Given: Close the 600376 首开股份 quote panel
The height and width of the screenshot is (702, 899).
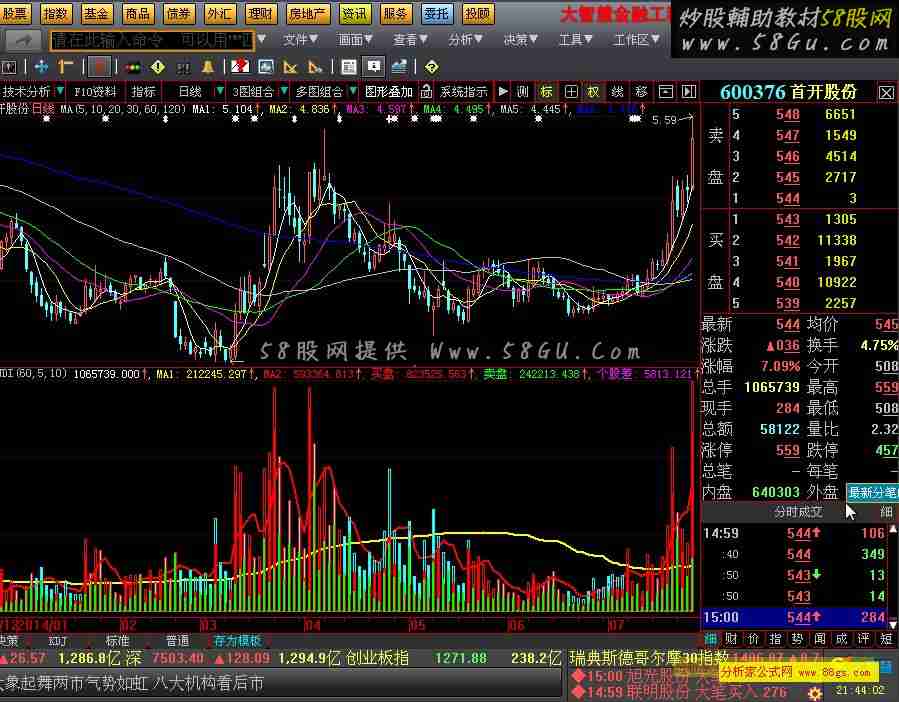Looking at the screenshot, I should point(886,92).
